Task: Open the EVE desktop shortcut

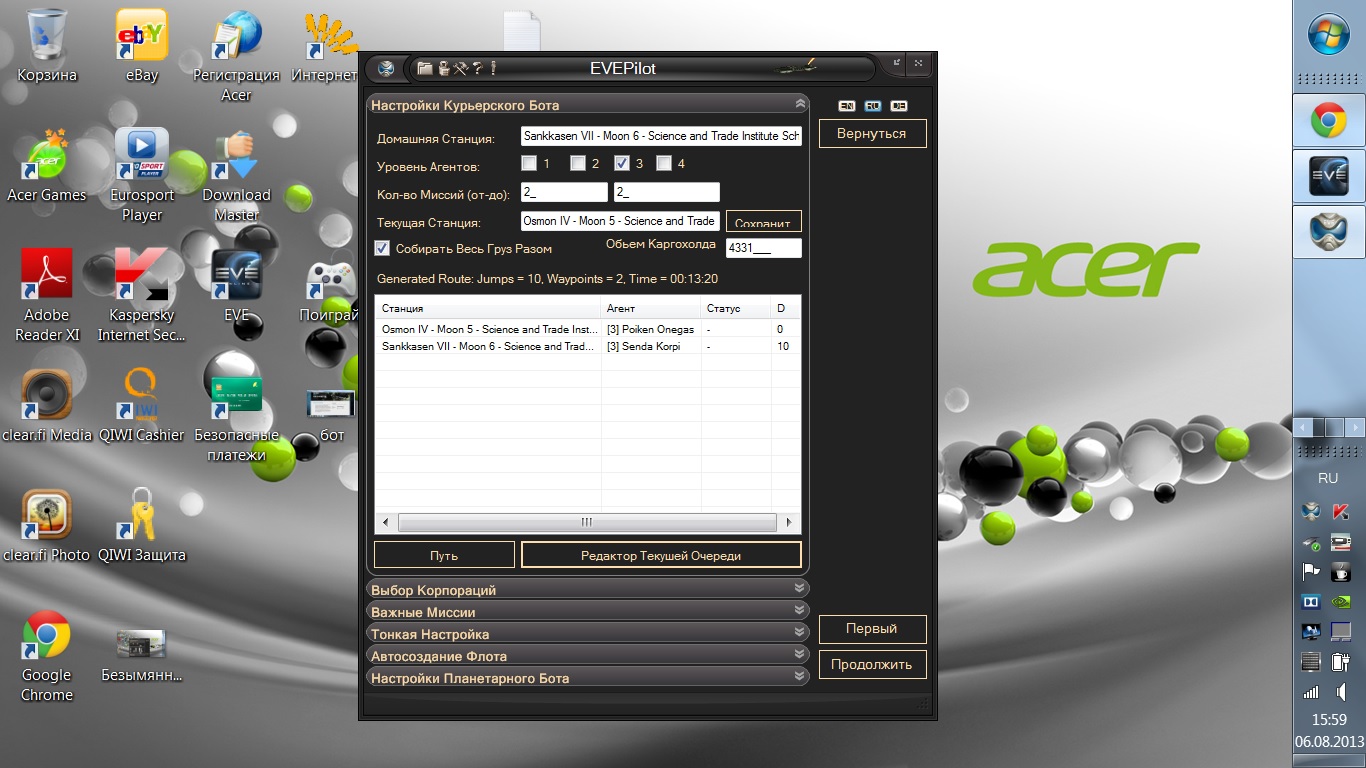Action: (236, 285)
